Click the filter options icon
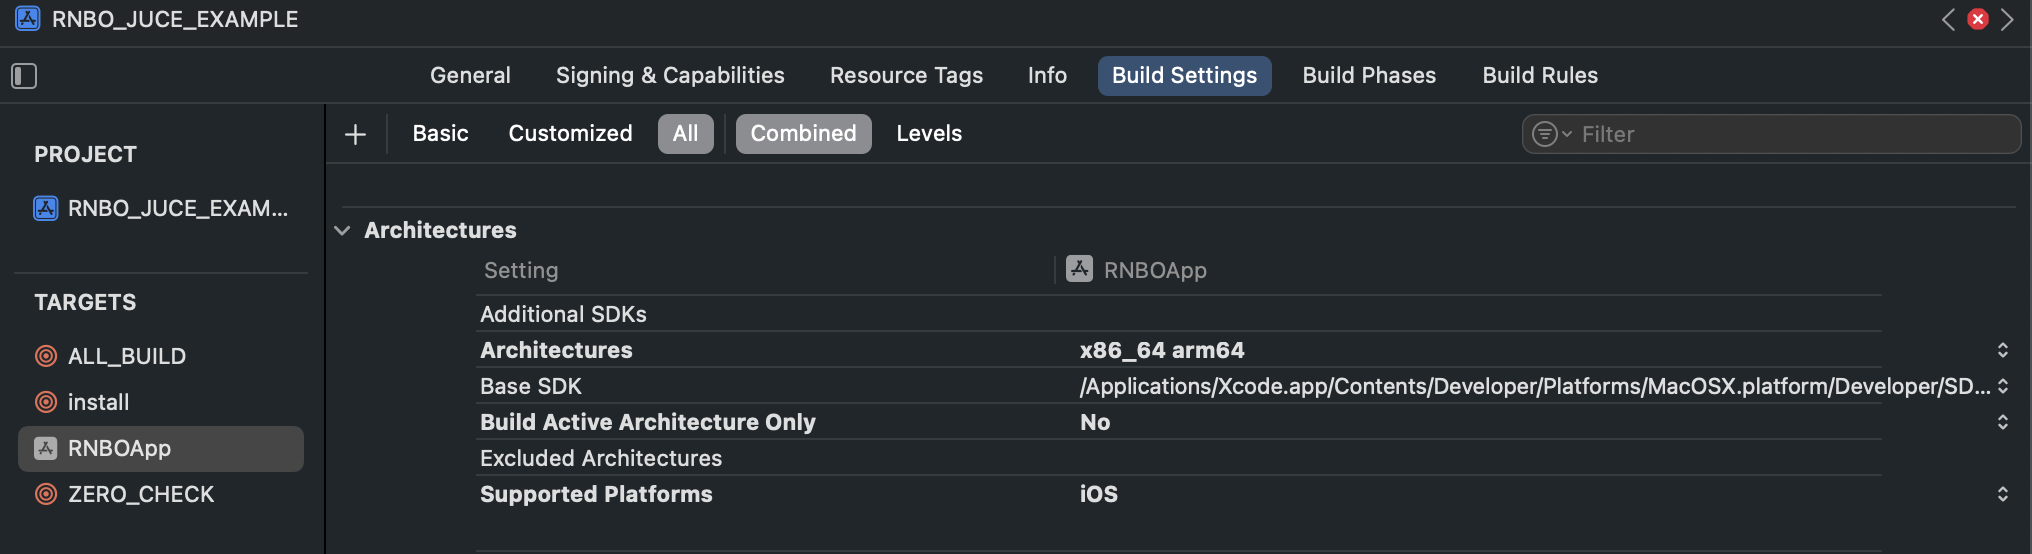 pyautogui.click(x=1551, y=134)
